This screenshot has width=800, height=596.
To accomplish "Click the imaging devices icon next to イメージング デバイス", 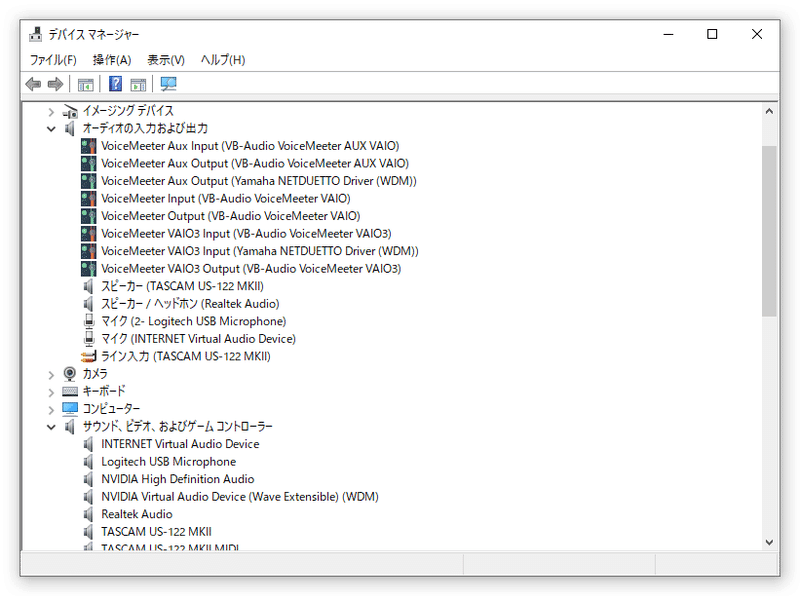I will click(x=70, y=111).
